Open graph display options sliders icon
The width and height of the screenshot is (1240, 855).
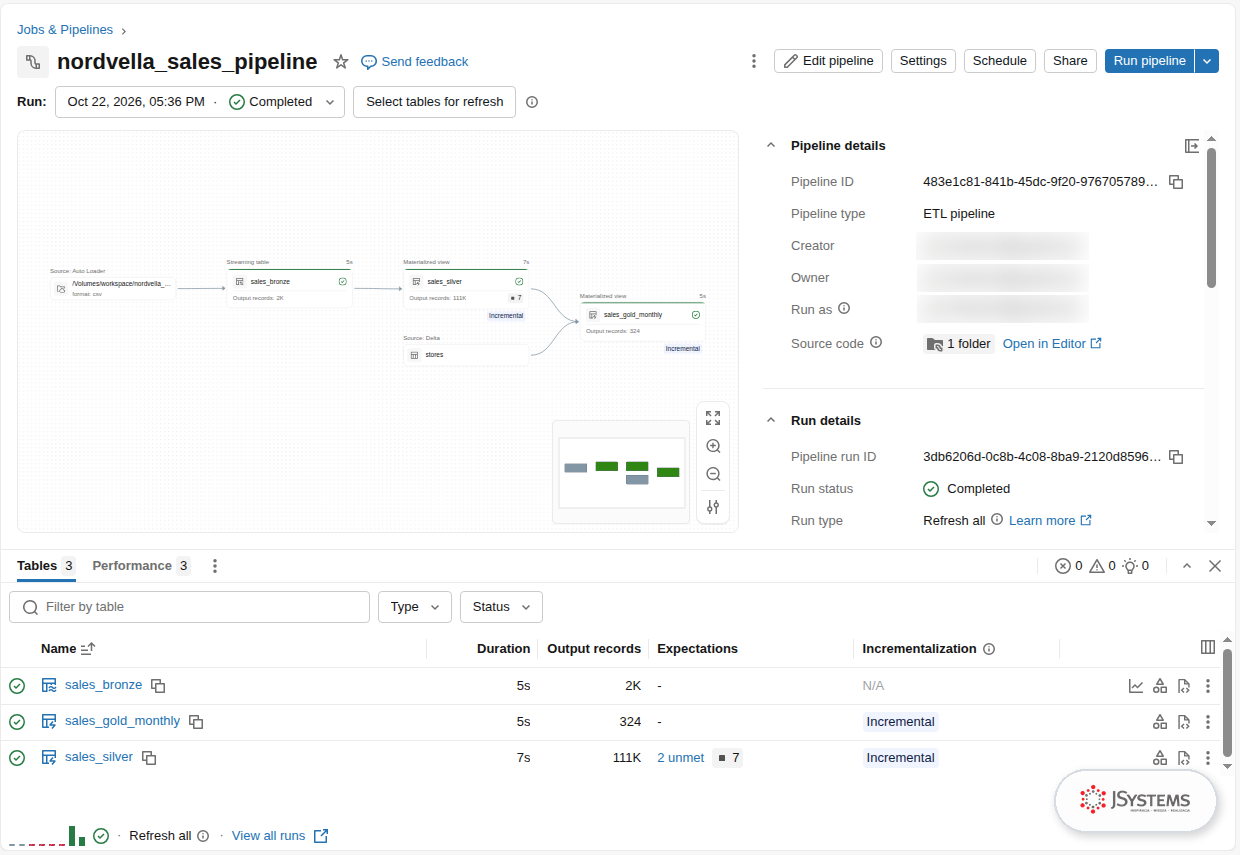point(713,507)
